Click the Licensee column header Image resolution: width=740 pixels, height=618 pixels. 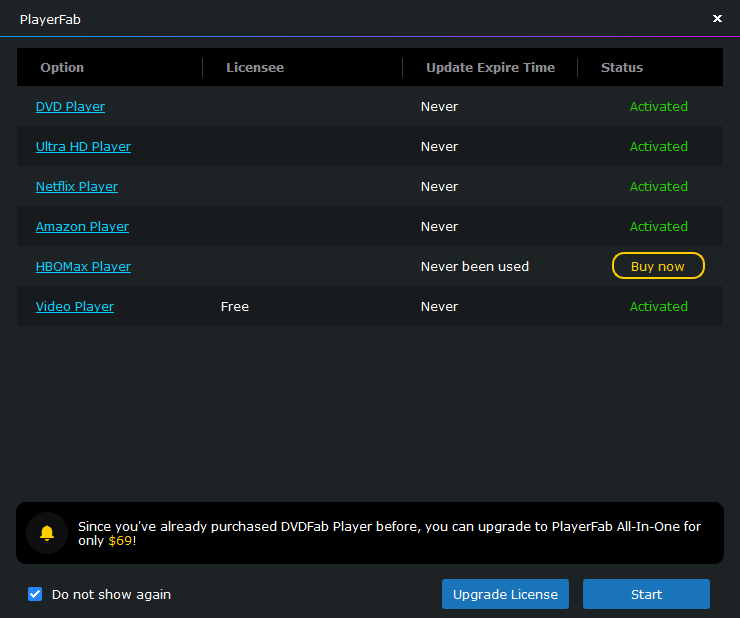255,68
